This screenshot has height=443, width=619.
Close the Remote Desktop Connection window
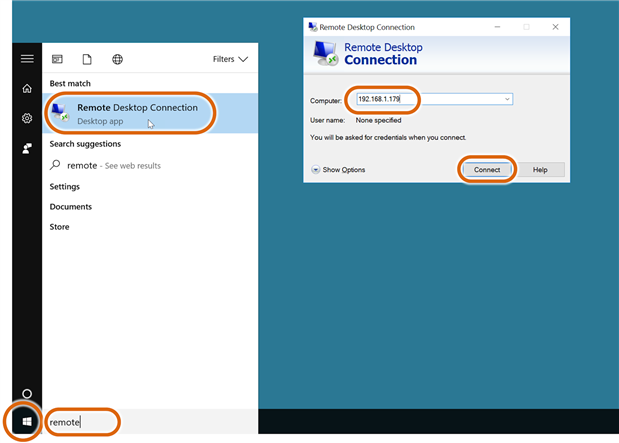555,27
